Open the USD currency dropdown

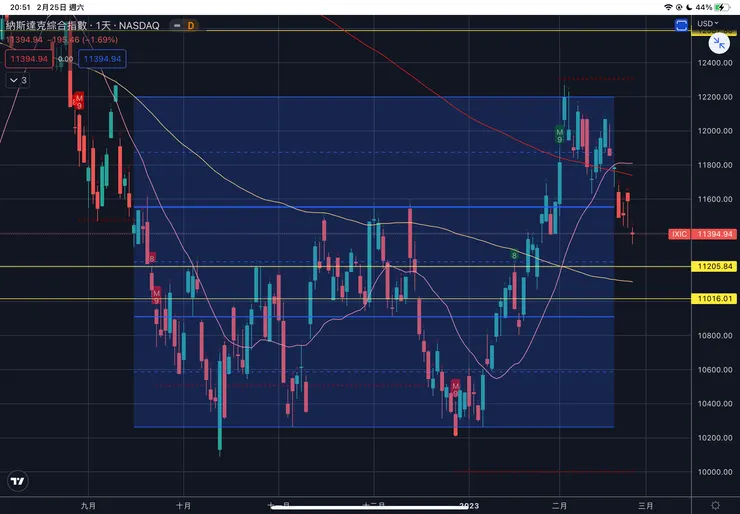(x=708, y=24)
